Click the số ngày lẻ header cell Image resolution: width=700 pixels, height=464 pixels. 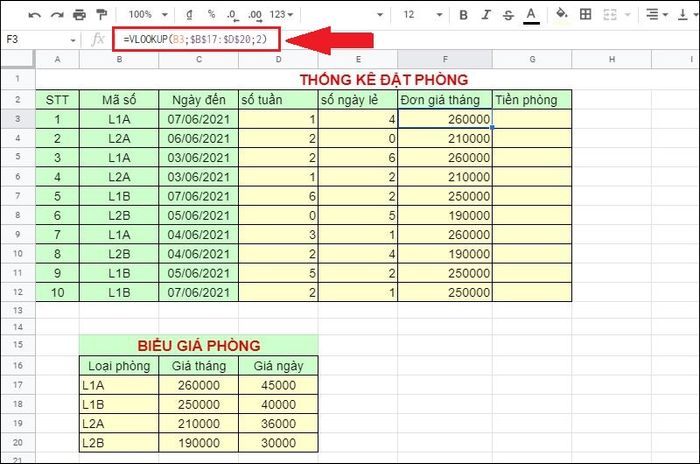click(358, 100)
